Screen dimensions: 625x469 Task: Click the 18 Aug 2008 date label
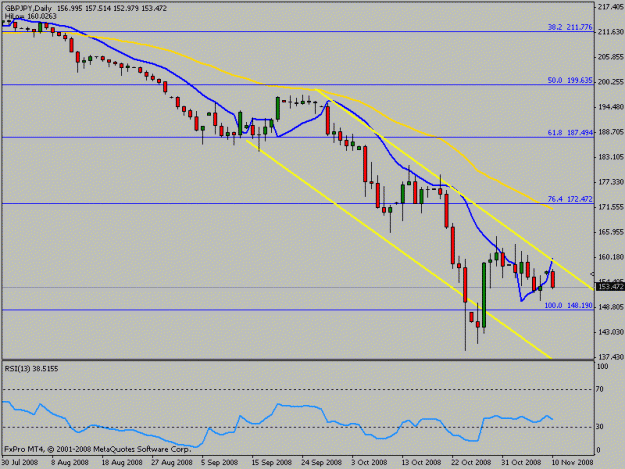(x=122, y=463)
